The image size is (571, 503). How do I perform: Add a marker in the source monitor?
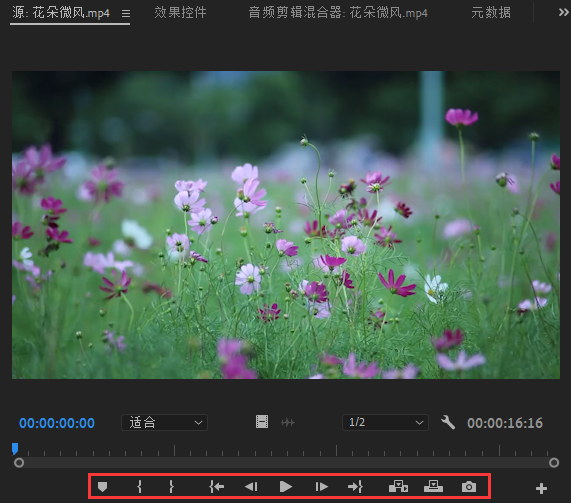(x=103, y=487)
